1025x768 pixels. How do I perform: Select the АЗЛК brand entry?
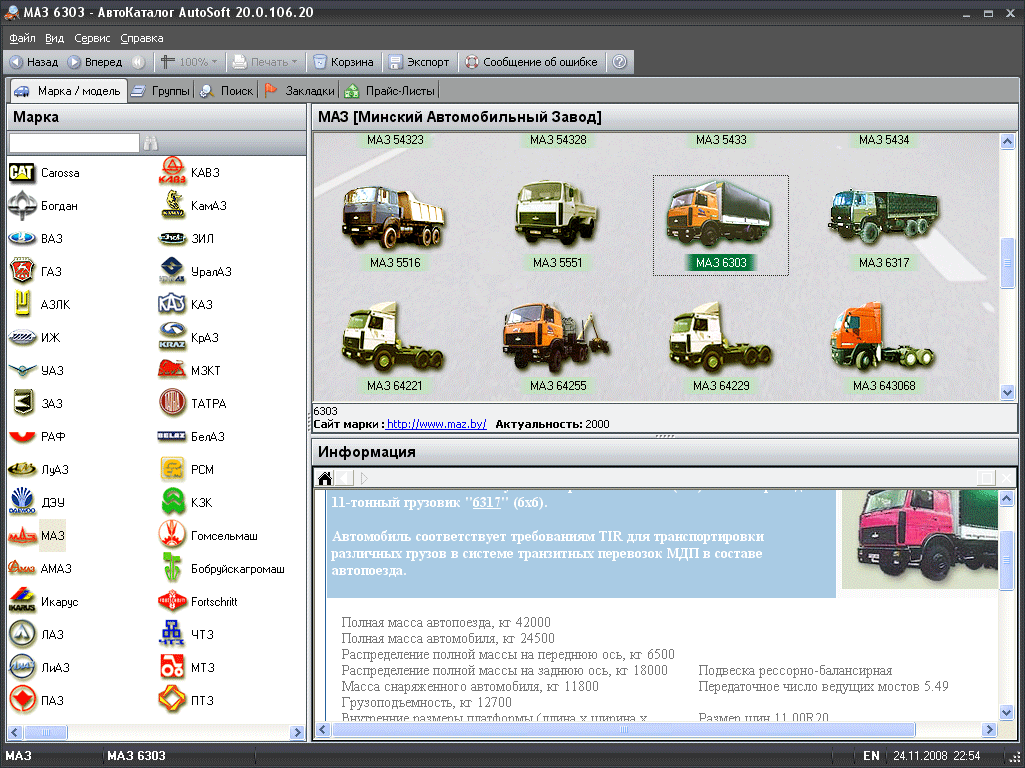tap(40, 305)
